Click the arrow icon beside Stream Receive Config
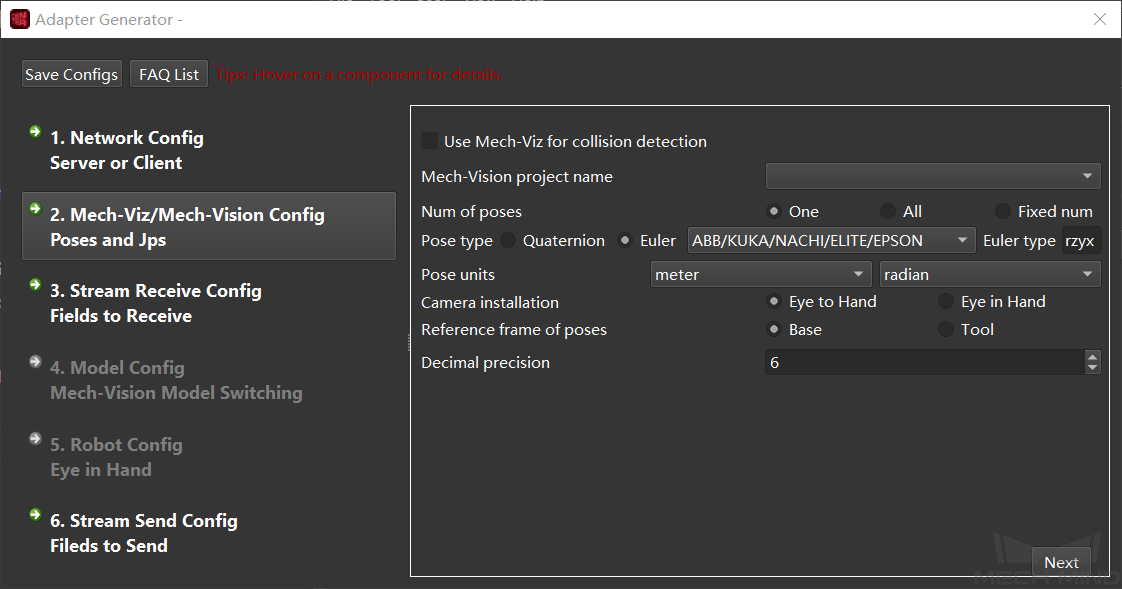Viewport: 1122px width, 589px height. pos(35,284)
